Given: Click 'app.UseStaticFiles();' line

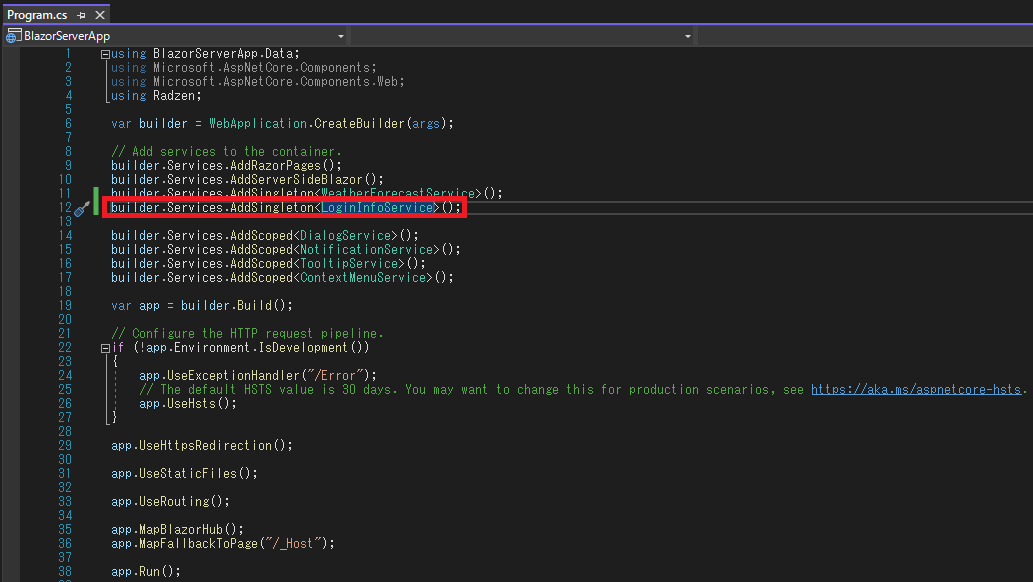Looking at the screenshot, I should (184, 473).
